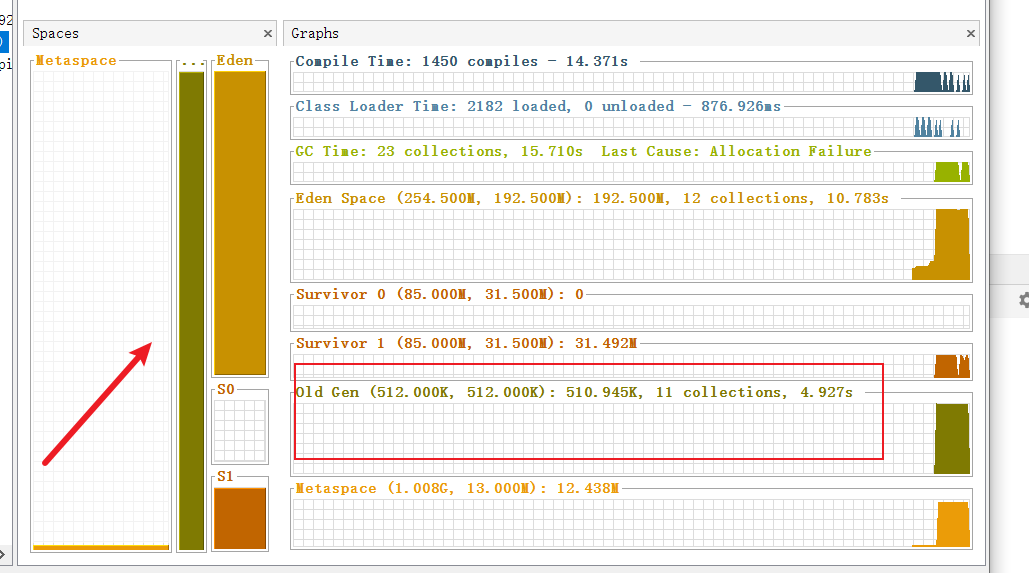Click the Eden Space history graph
Image resolution: width=1029 pixels, height=573 pixels.
(x=630, y=244)
